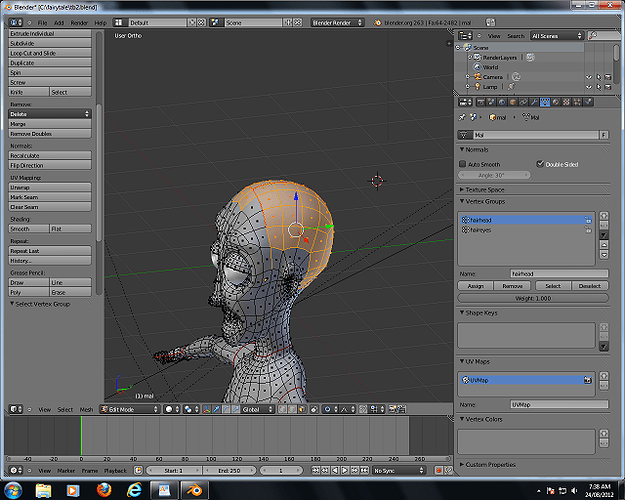Screen dimensions: 625x500
Task: Click the End 250 frame field
Action: point(229,471)
